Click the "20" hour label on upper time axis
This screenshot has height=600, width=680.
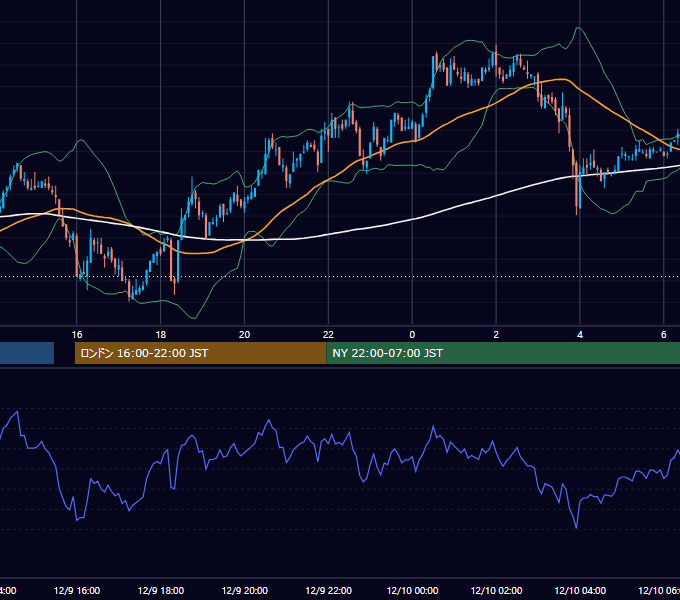(244, 334)
